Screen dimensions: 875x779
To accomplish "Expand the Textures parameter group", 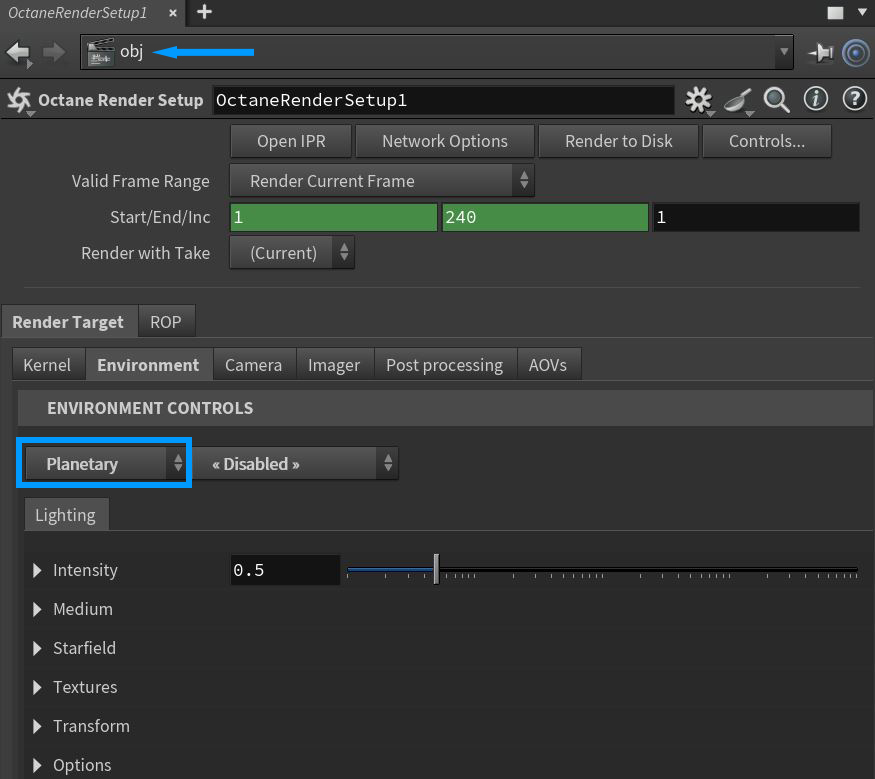I will (x=38, y=687).
